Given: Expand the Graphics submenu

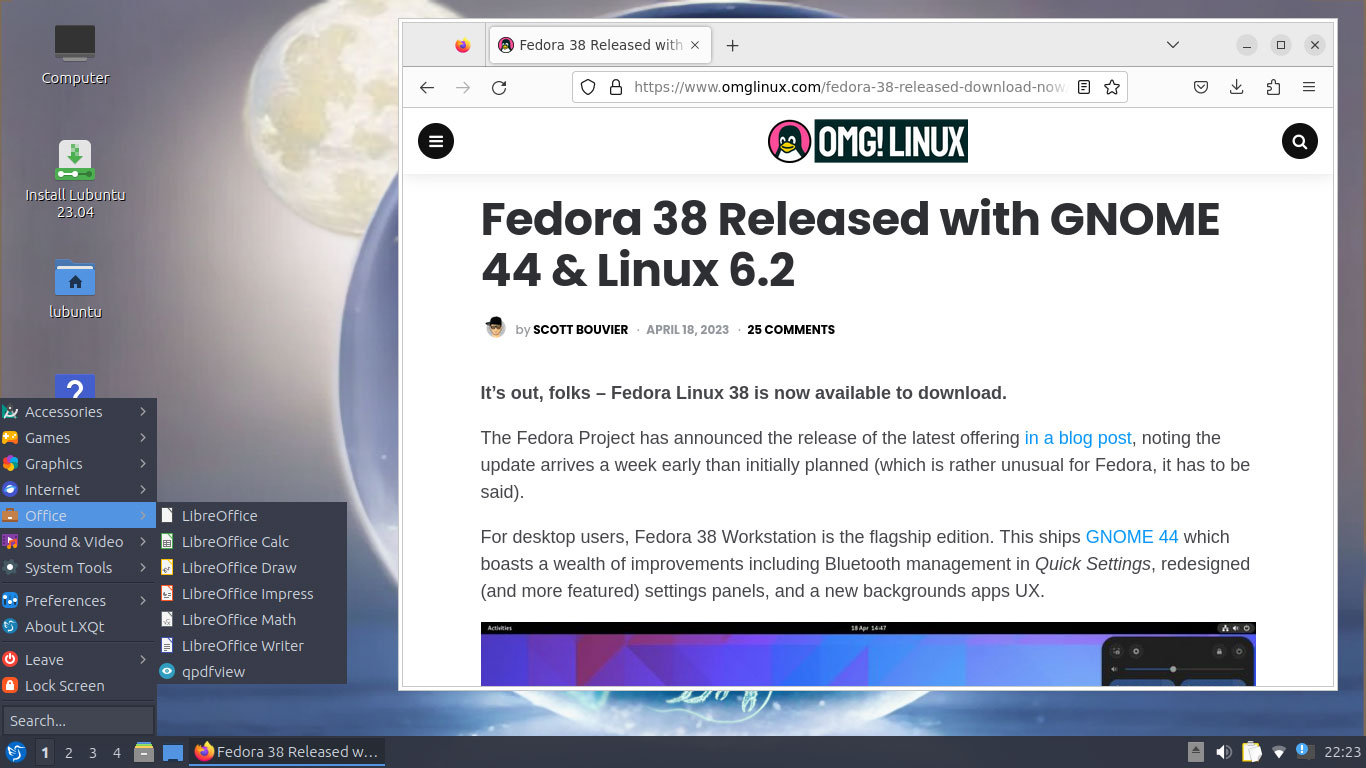Looking at the screenshot, I should 78,464.
